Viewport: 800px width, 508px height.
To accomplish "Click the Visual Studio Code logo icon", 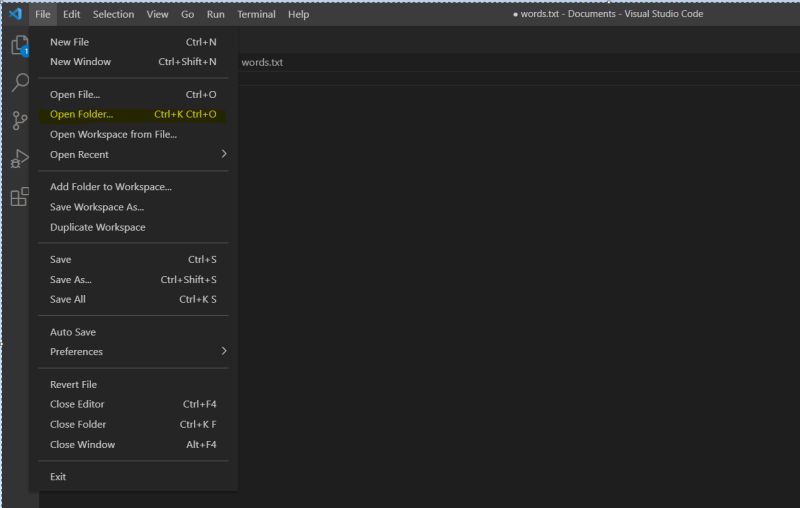I will pos(15,14).
